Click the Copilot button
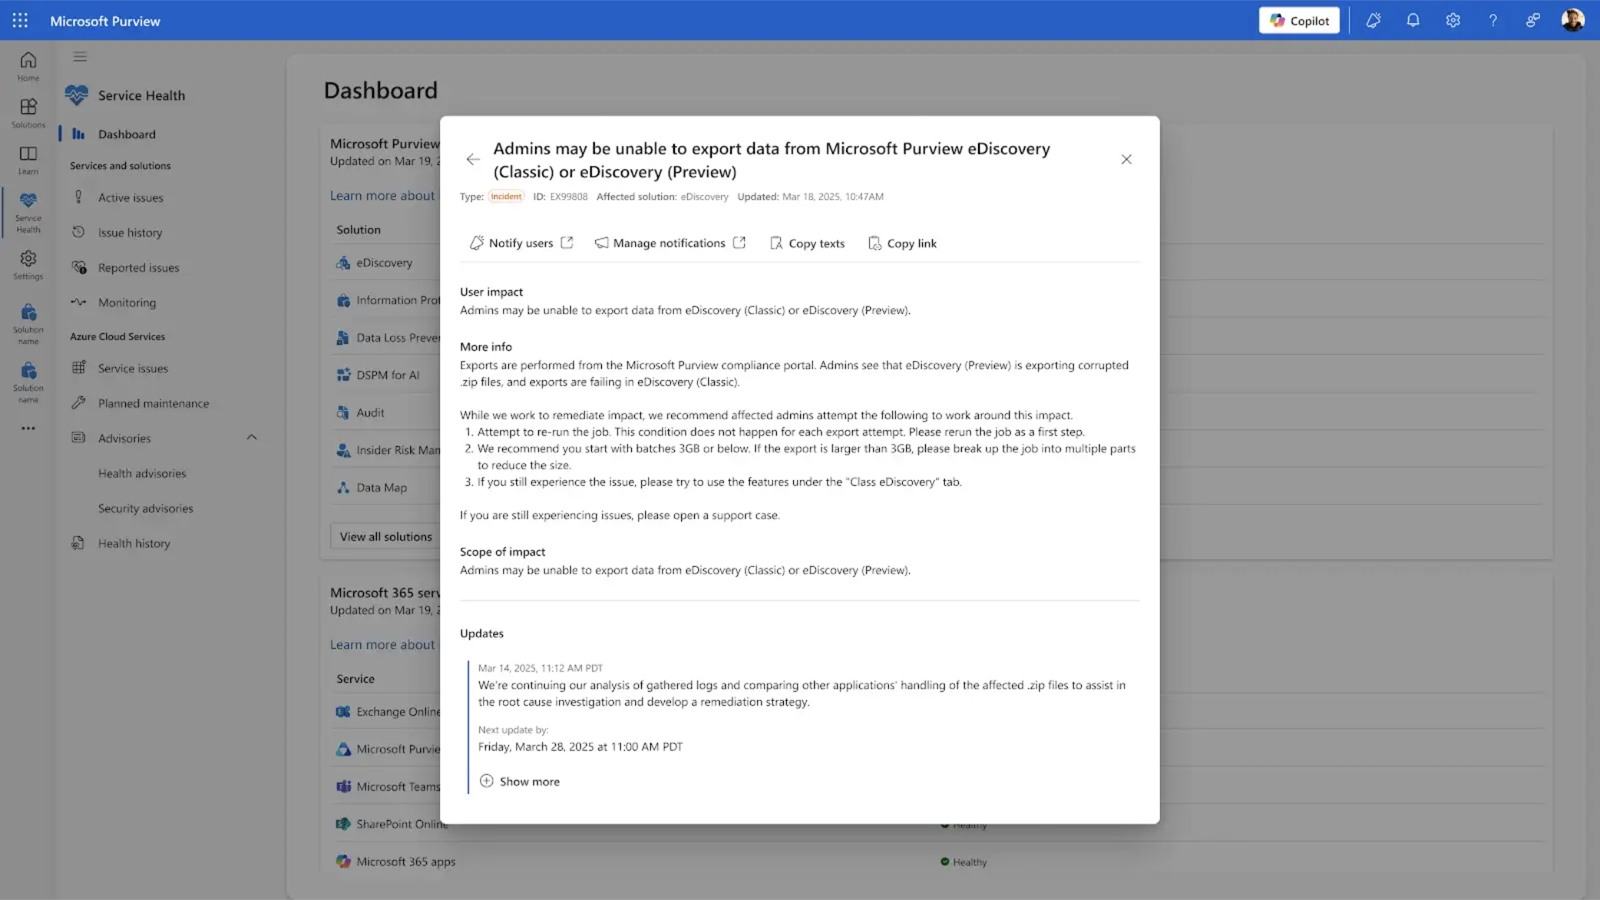This screenshot has height=900, width=1600. click(1299, 20)
